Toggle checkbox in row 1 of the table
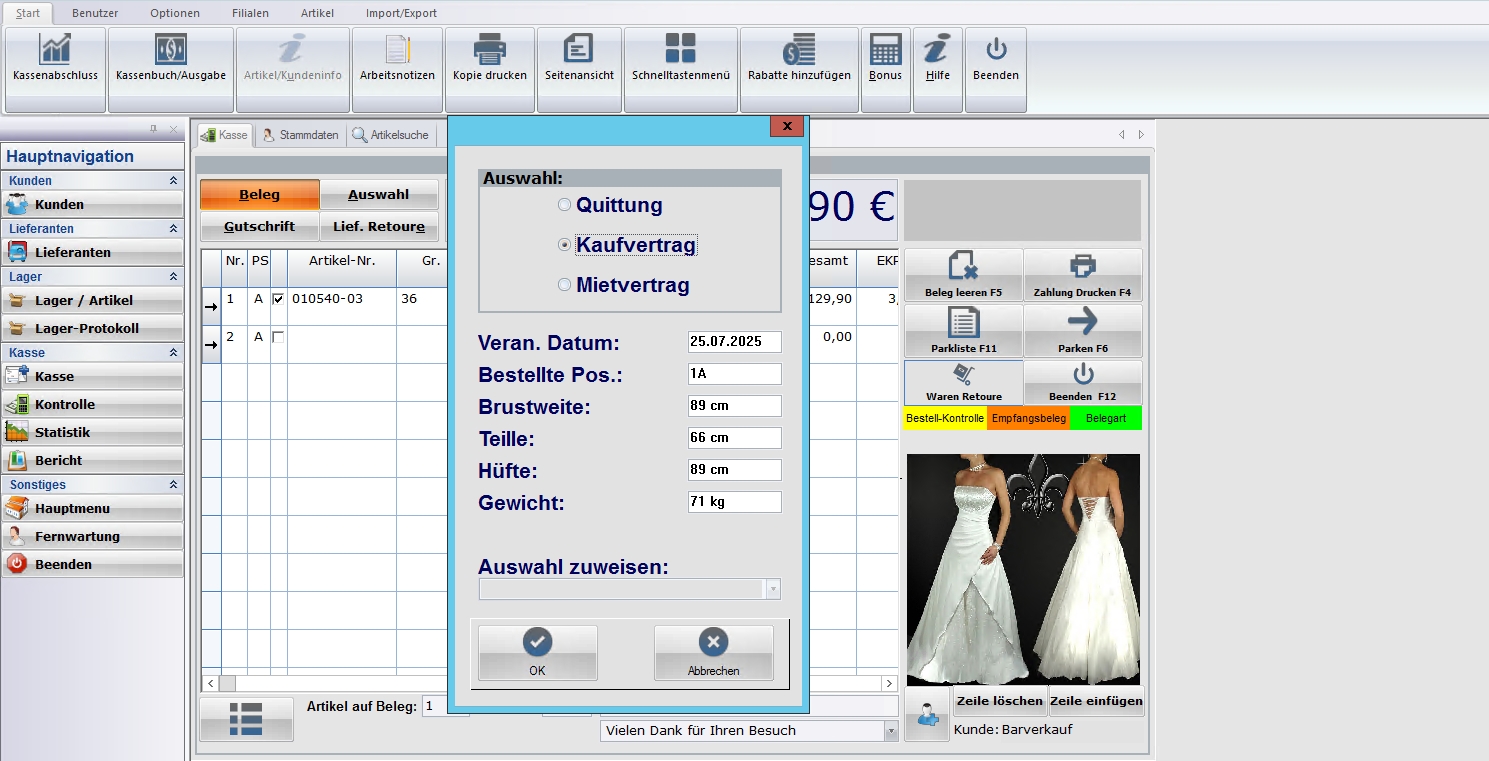 [x=278, y=299]
